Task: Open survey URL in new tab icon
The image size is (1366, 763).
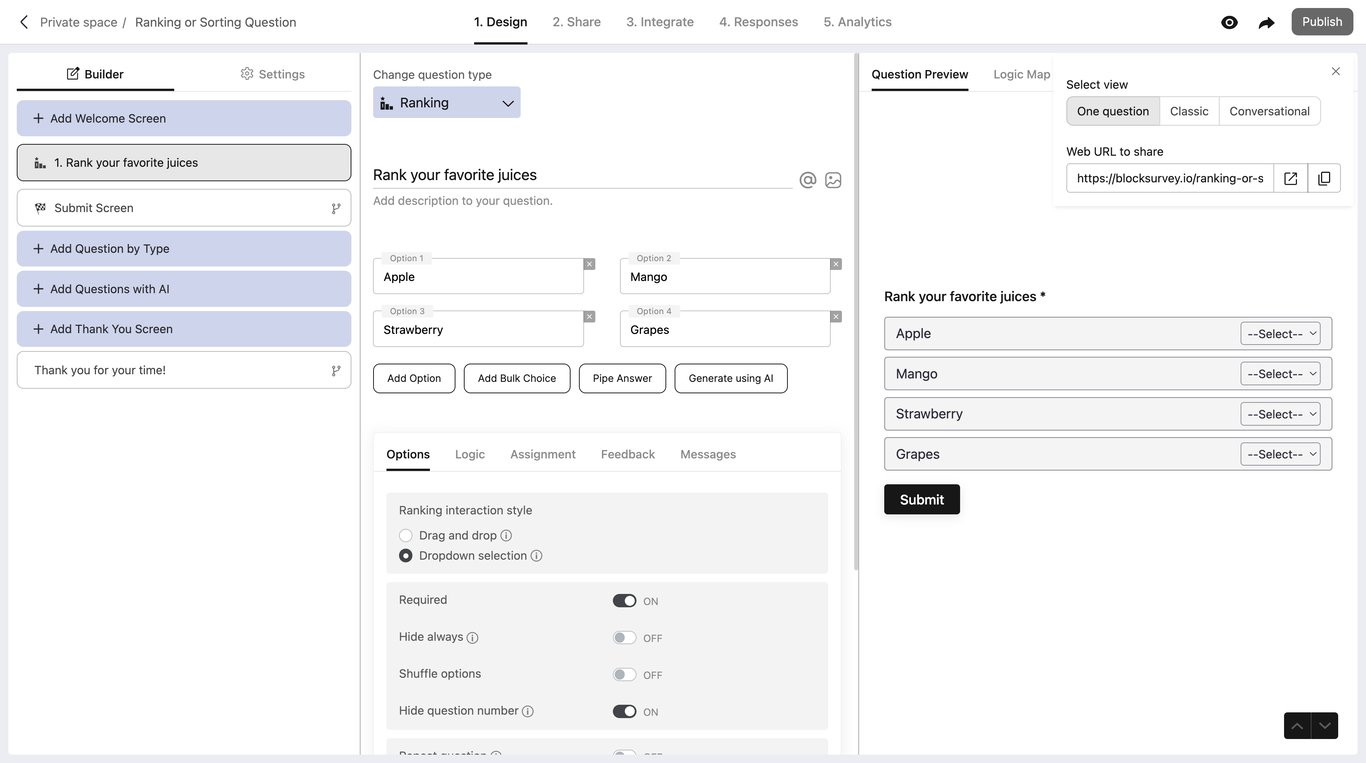Action: 1291,178
